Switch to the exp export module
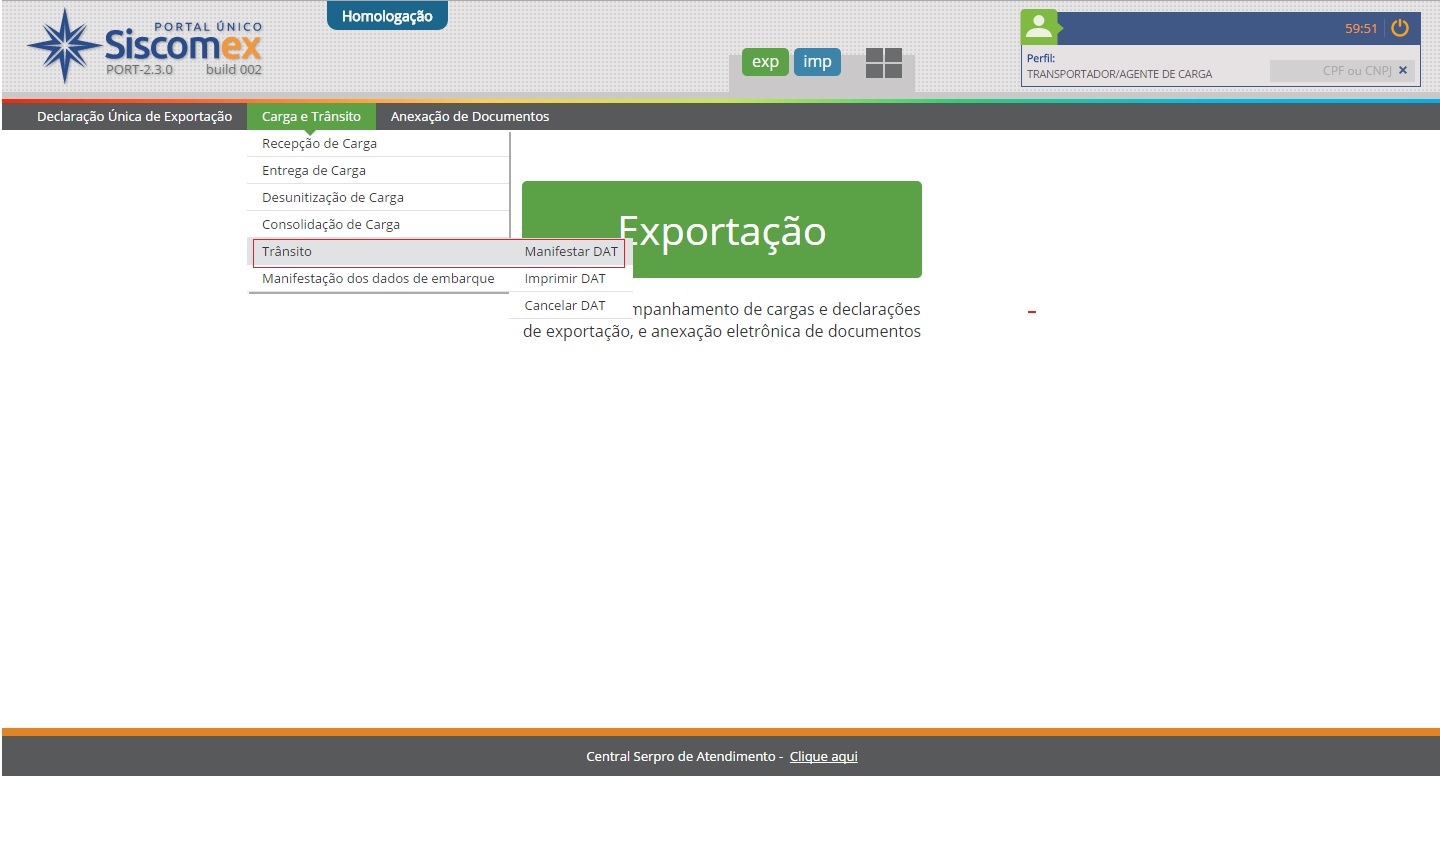1440x860 pixels. (x=765, y=62)
